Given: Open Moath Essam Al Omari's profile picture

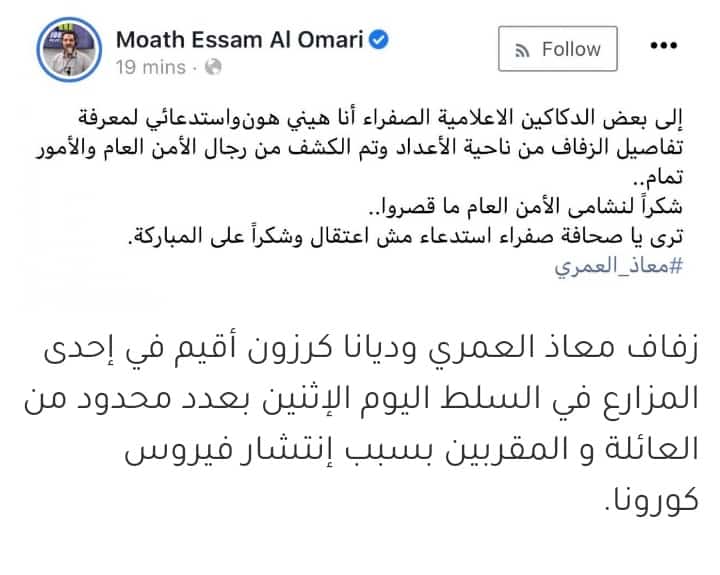Looking at the screenshot, I should tap(69, 50).
